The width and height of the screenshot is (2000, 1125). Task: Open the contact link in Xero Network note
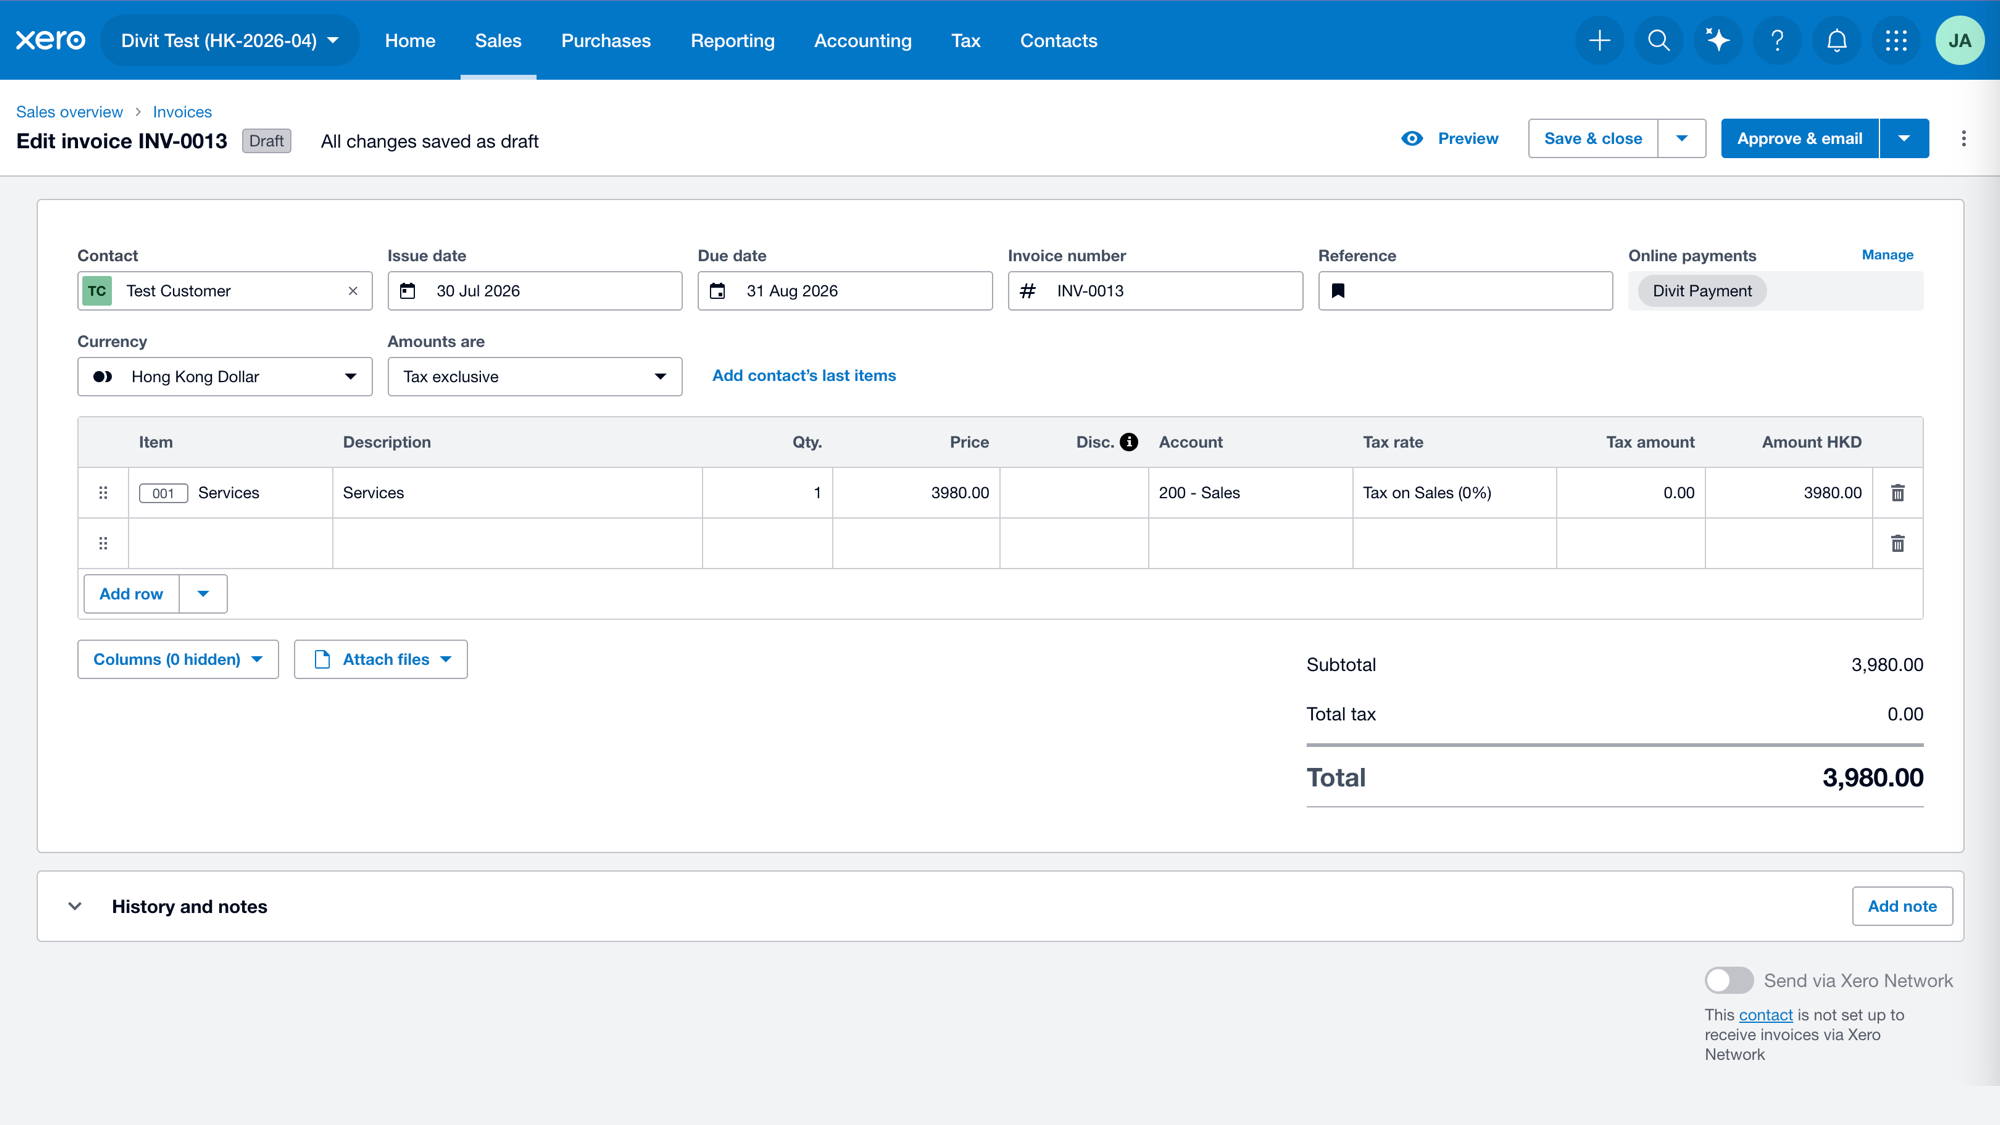tap(1765, 1015)
